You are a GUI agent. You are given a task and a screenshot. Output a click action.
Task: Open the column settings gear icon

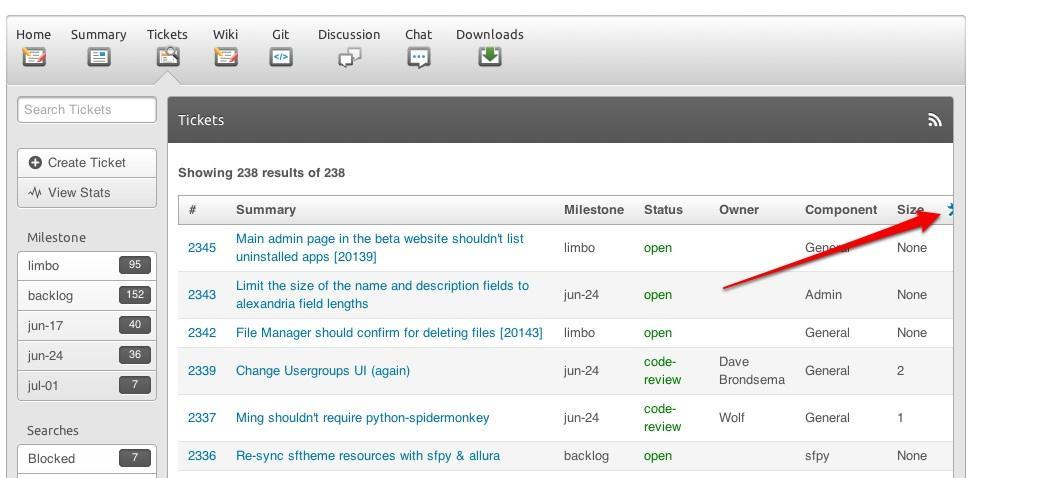(950, 210)
